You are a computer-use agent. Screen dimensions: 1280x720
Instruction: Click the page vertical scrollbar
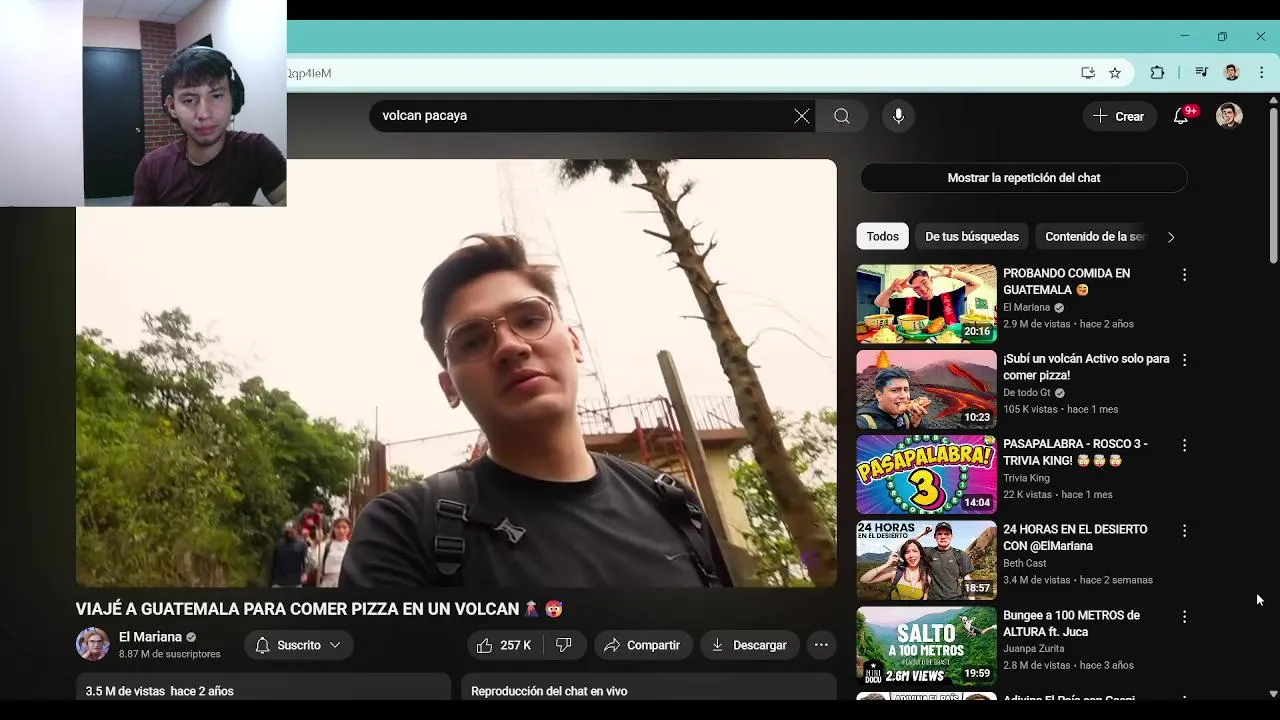[1273, 186]
